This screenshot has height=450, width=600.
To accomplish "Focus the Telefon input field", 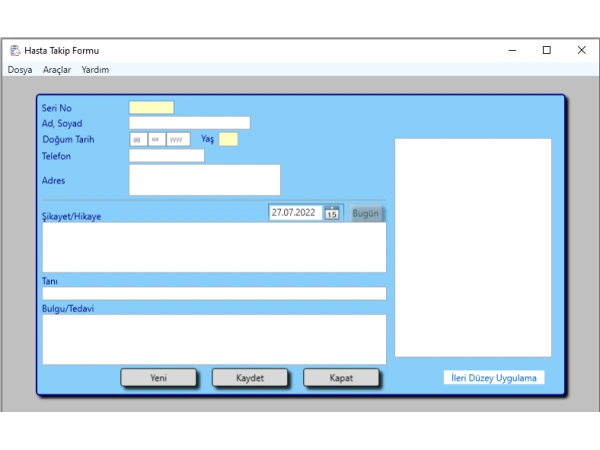I will 166,156.
